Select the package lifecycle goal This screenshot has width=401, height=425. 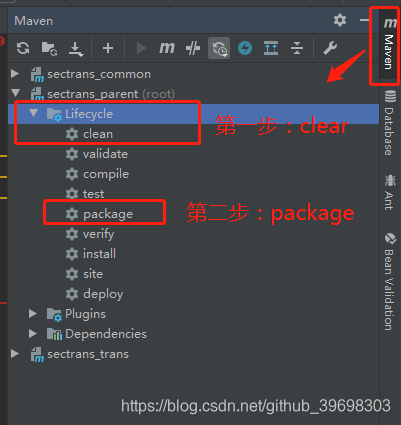coord(108,214)
